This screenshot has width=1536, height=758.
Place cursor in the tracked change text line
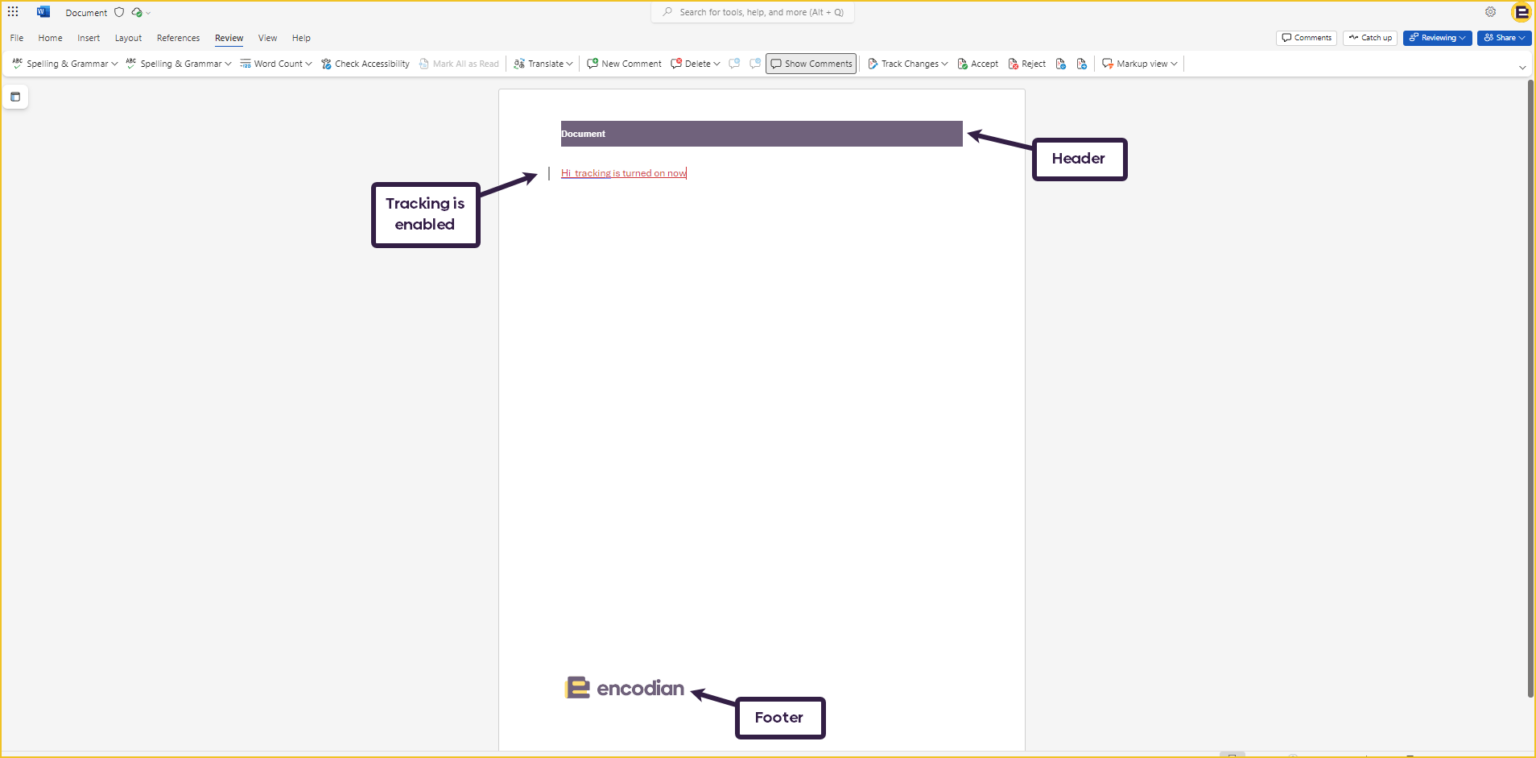(x=623, y=173)
